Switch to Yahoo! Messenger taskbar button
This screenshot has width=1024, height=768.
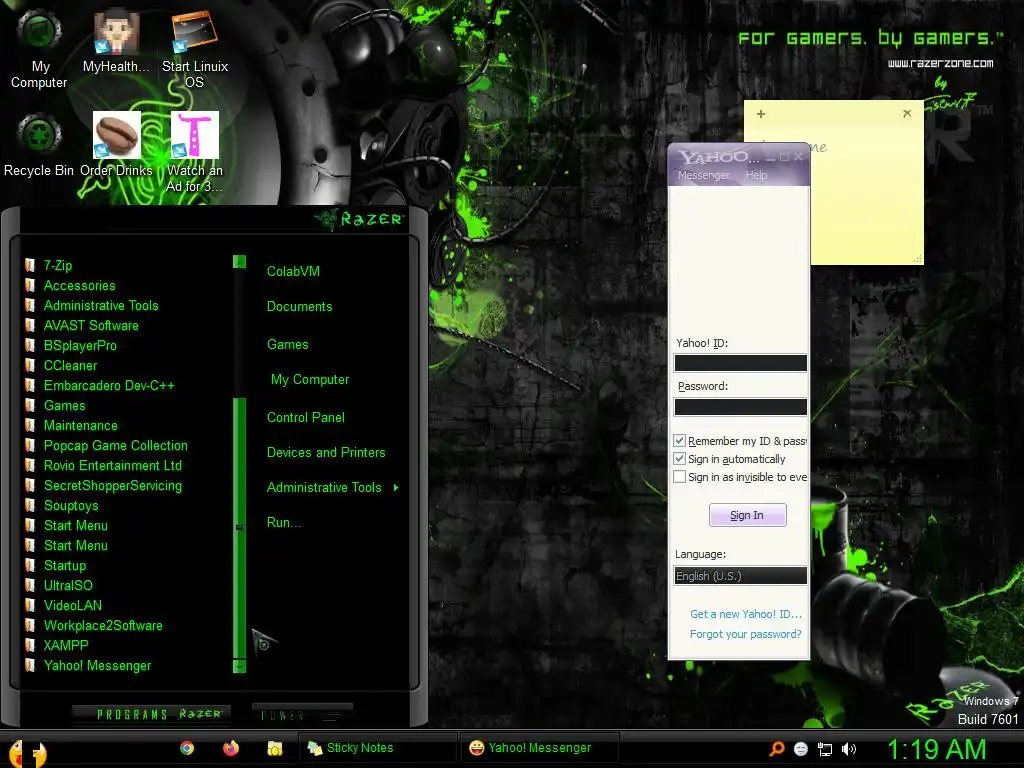pos(539,748)
